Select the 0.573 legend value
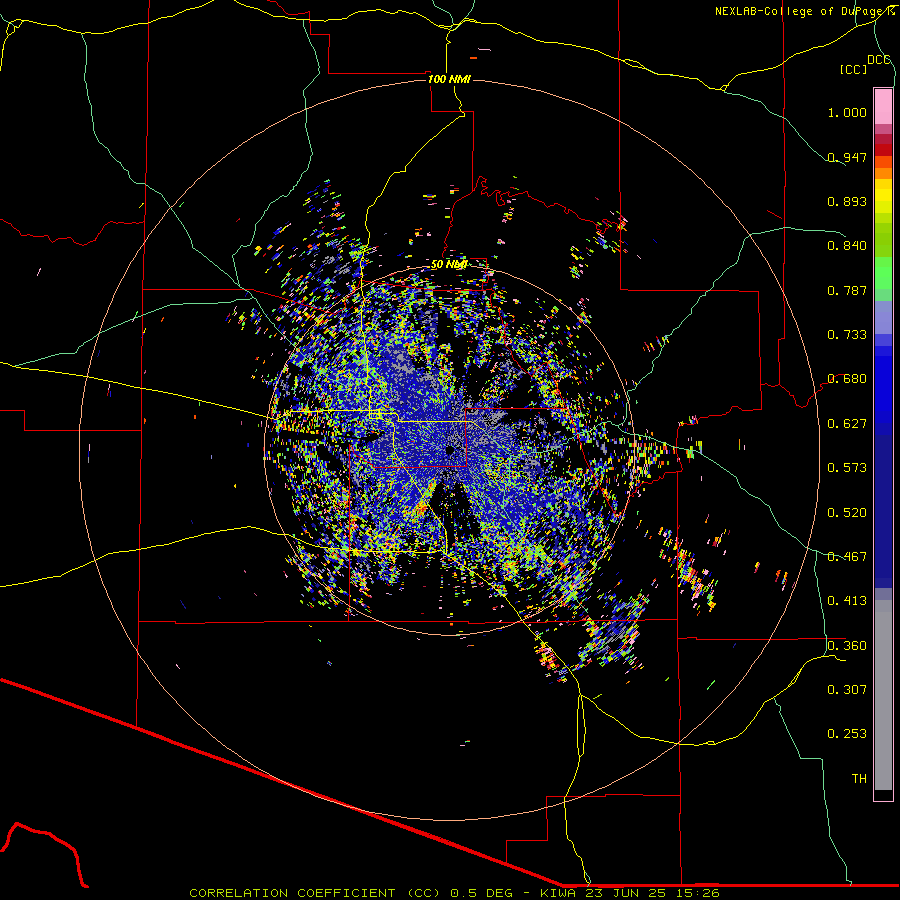900x900 pixels. tap(847, 467)
